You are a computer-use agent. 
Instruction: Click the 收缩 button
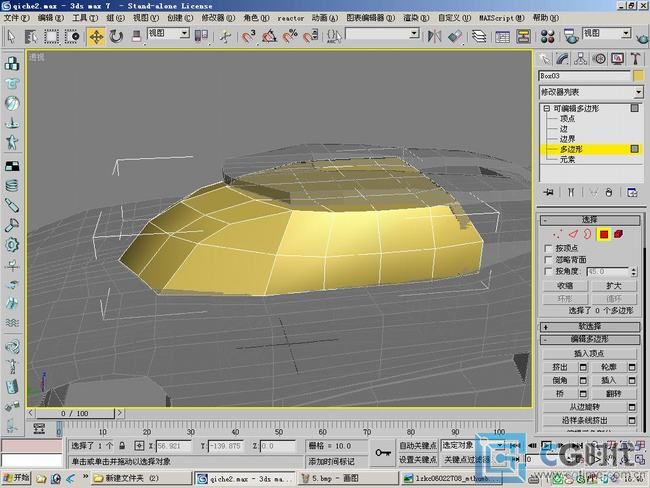[565, 286]
